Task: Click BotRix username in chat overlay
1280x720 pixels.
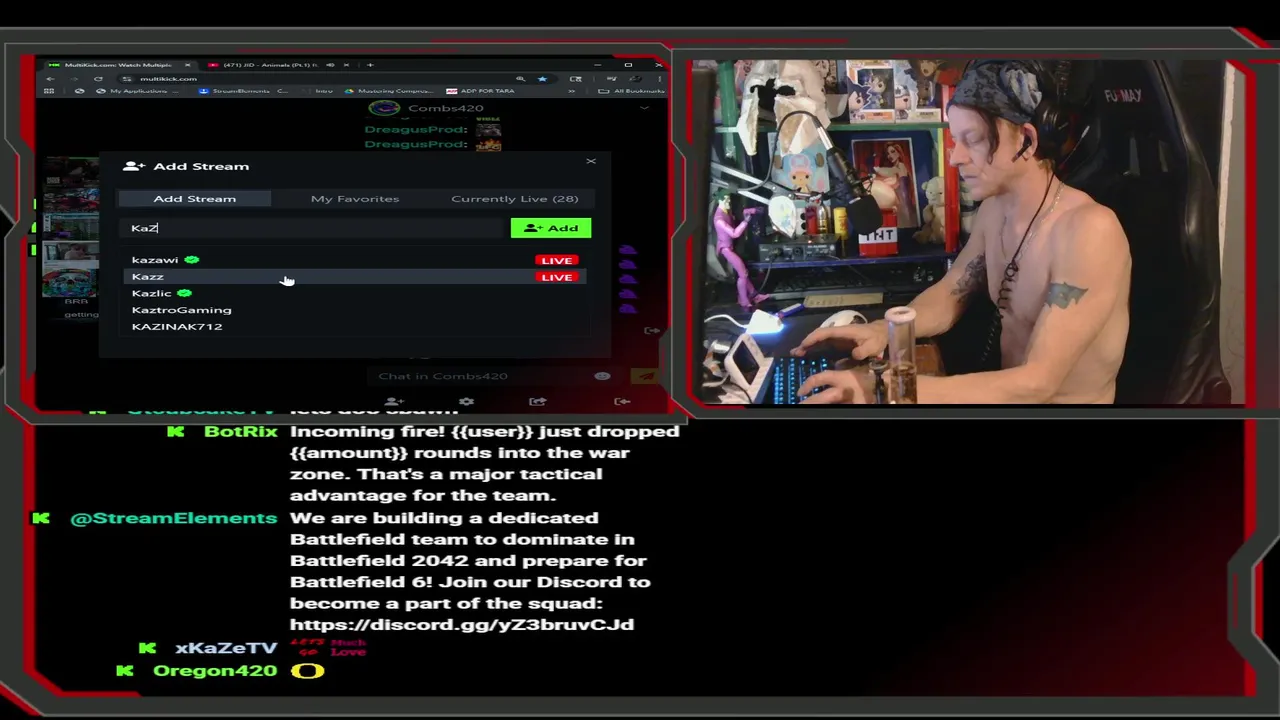Action: click(x=240, y=432)
